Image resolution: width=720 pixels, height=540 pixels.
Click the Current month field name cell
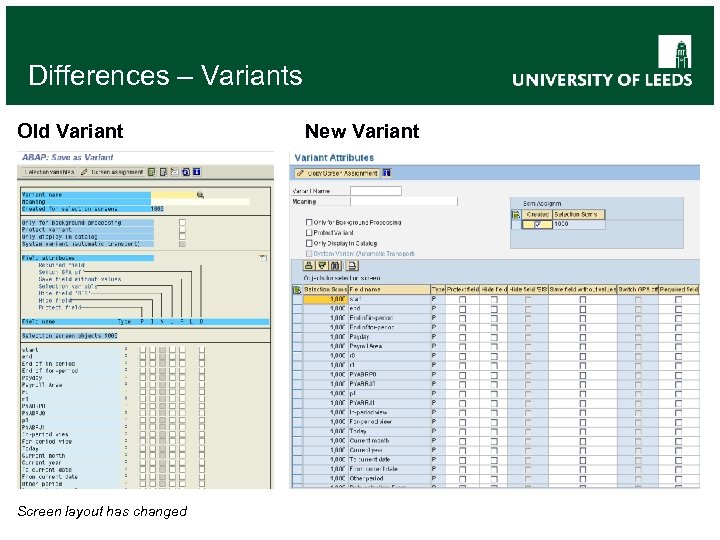pos(389,441)
